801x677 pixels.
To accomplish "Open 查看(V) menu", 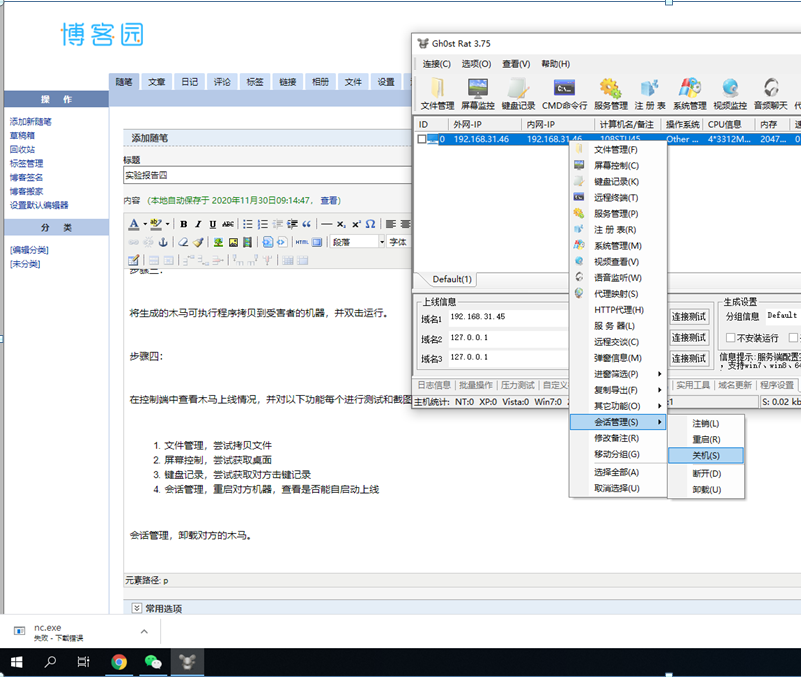I will pyautogui.click(x=516, y=64).
